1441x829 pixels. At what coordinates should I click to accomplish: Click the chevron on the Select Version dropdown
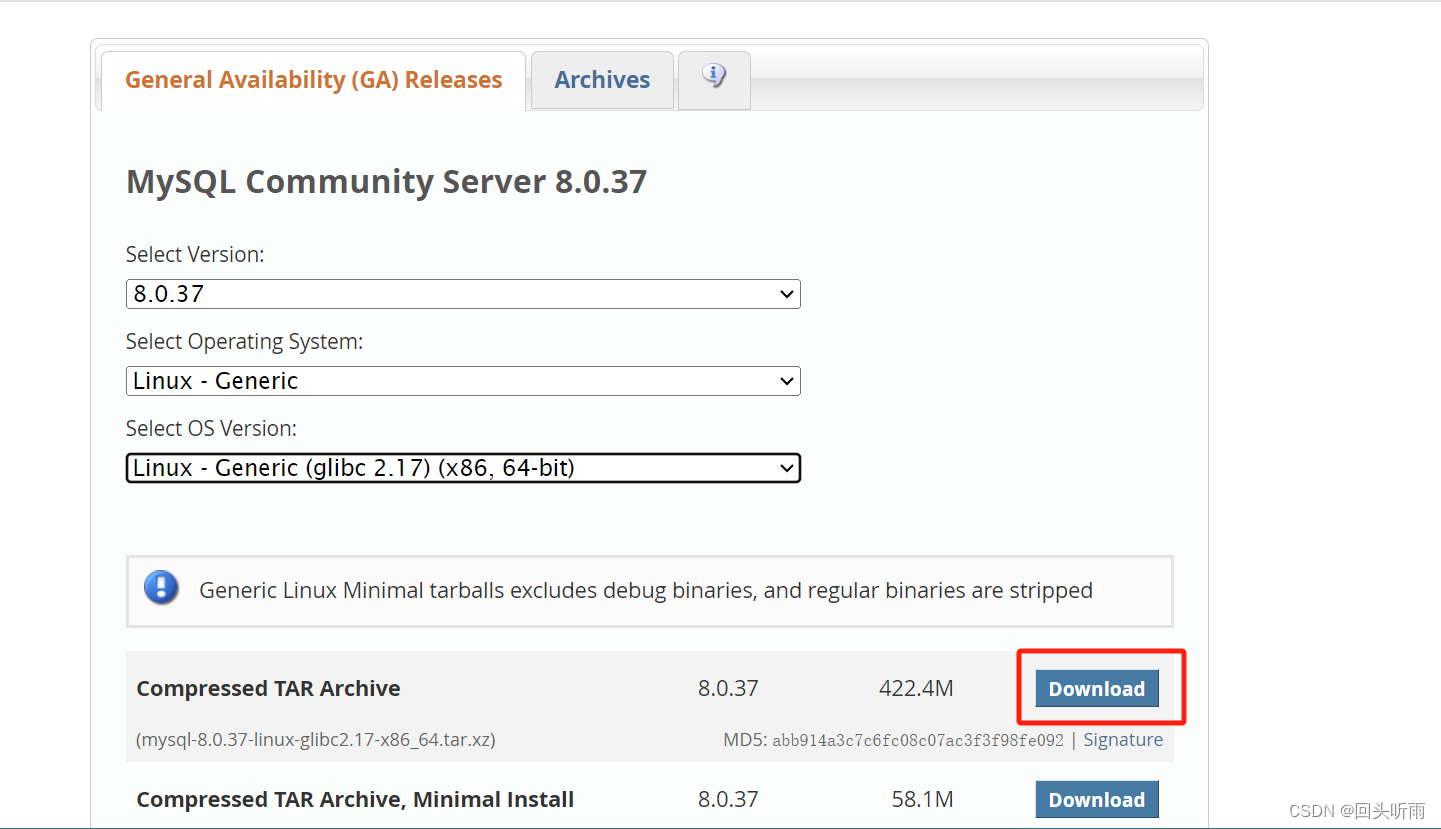click(786, 293)
